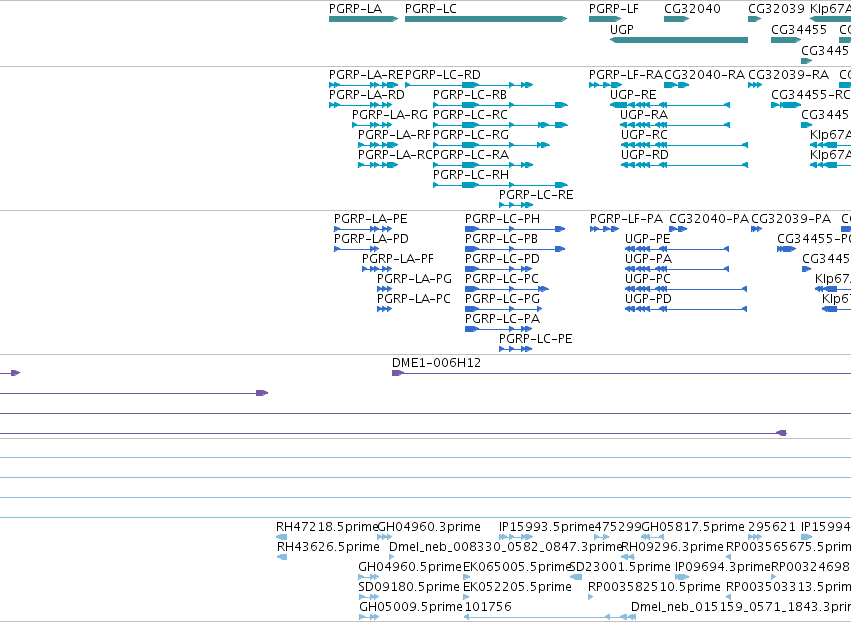Select protein label PGRP-LC-PA

click(x=503, y=319)
